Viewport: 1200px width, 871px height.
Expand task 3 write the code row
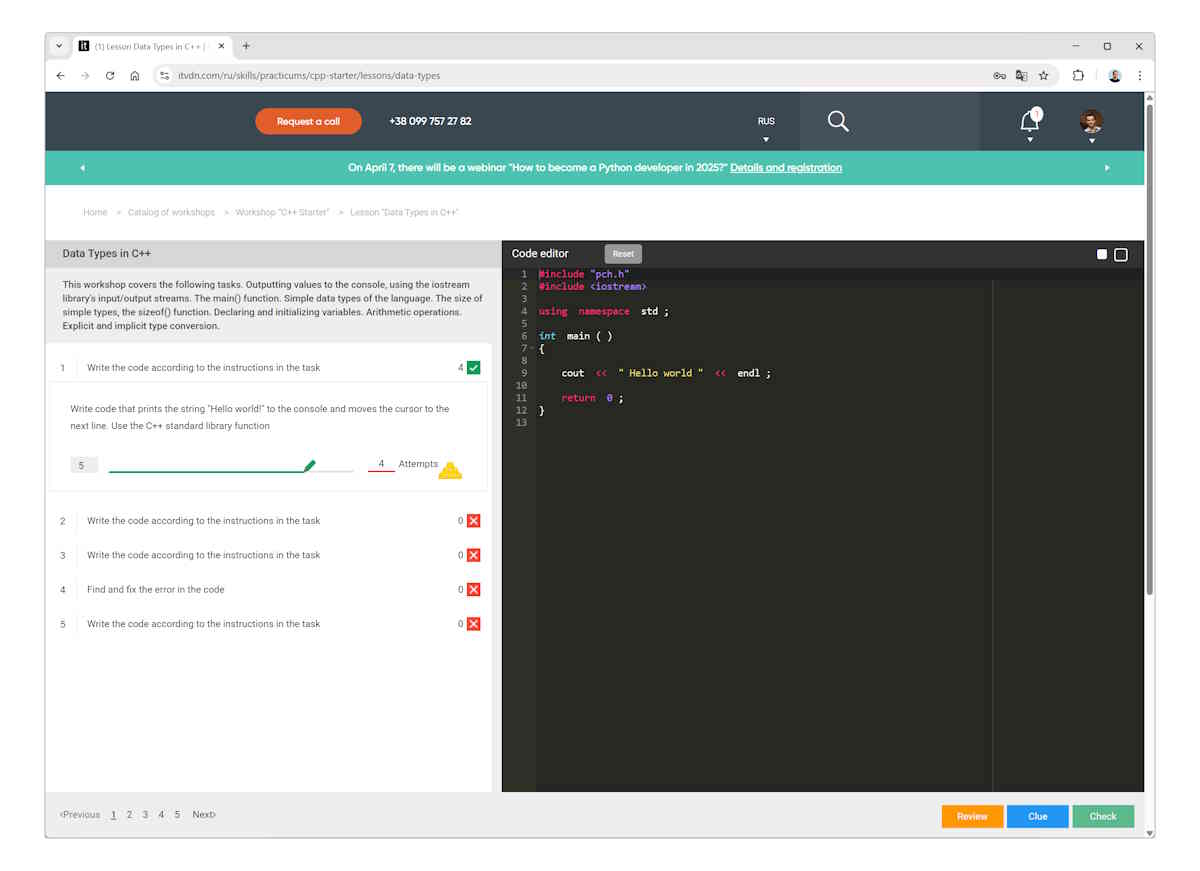click(x=268, y=555)
